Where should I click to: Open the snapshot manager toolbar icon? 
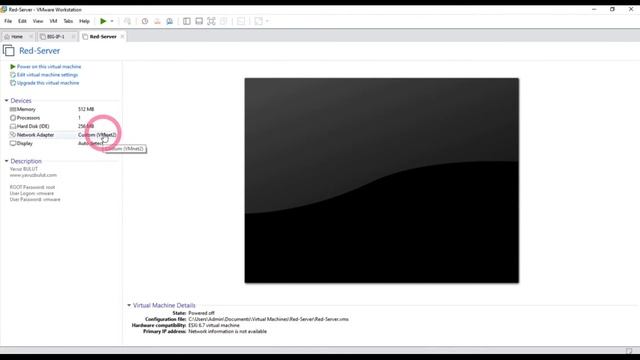point(169,21)
